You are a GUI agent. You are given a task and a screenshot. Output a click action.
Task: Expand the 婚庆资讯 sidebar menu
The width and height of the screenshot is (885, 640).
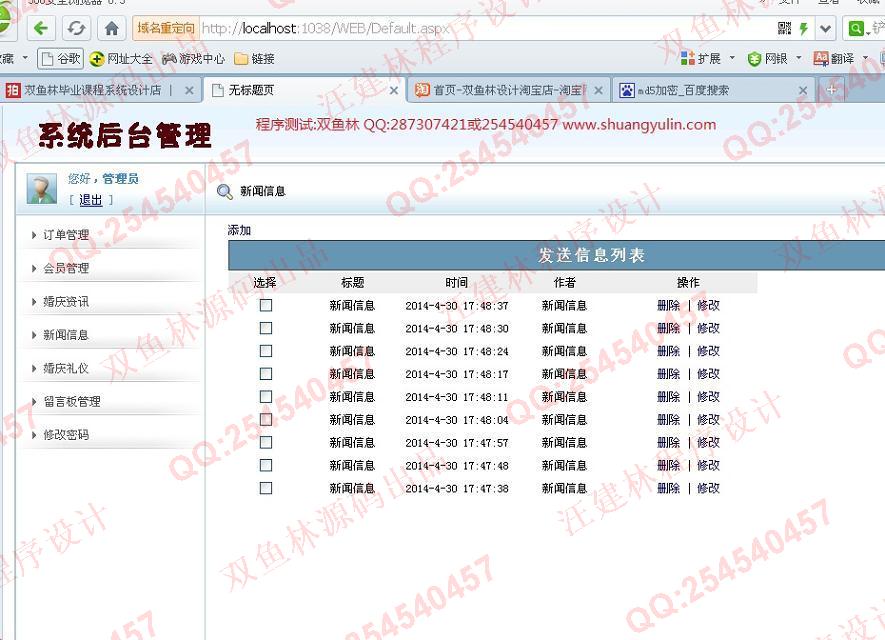click(66, 301)
